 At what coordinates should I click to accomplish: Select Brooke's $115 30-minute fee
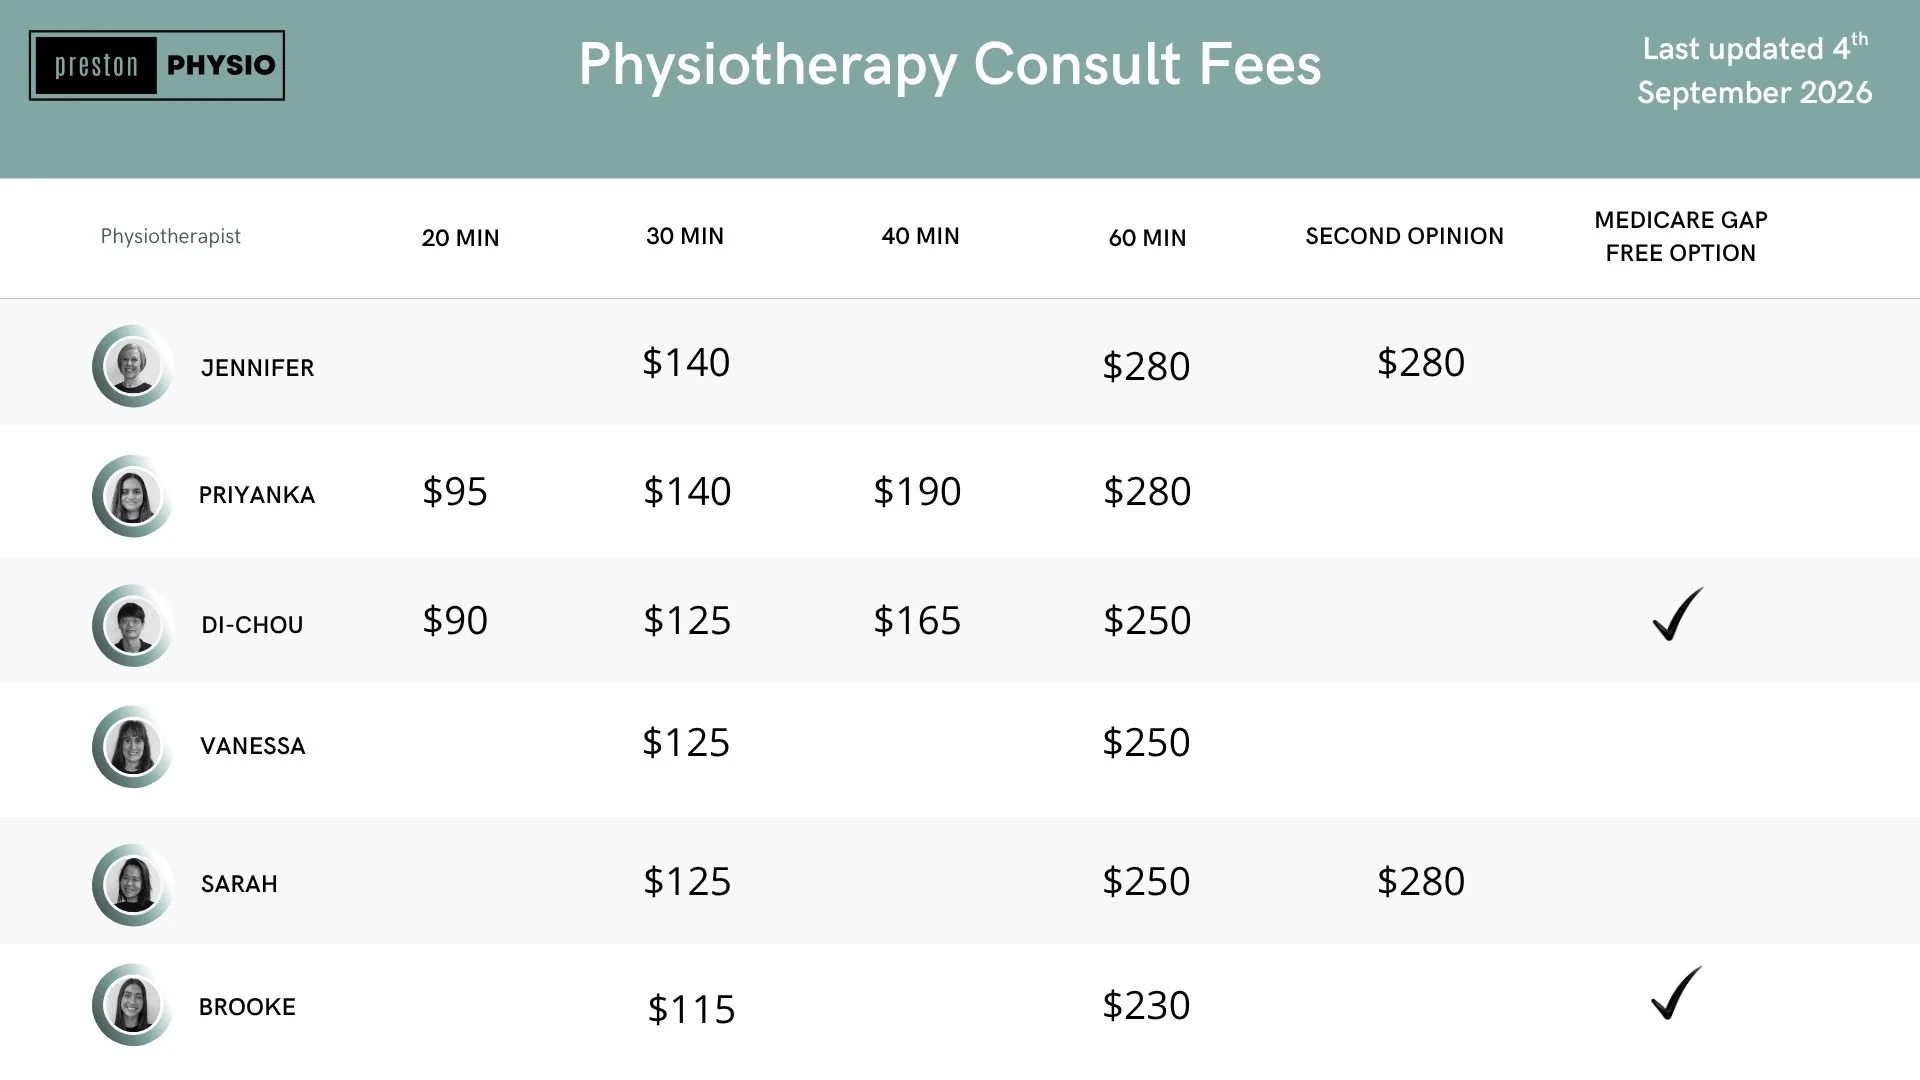pos(691,1009)
